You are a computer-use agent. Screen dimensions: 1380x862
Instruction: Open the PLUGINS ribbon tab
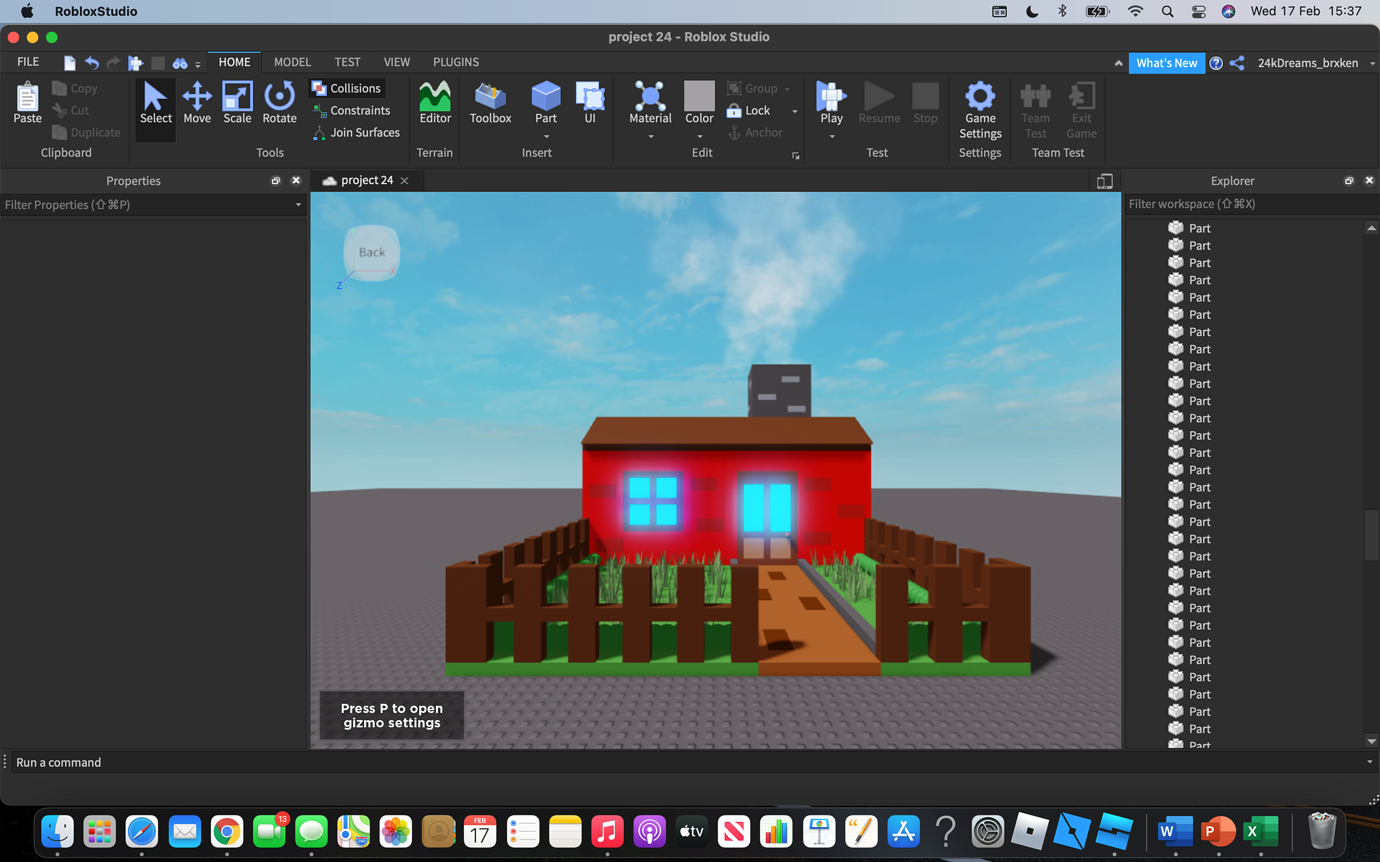[455, 62]
